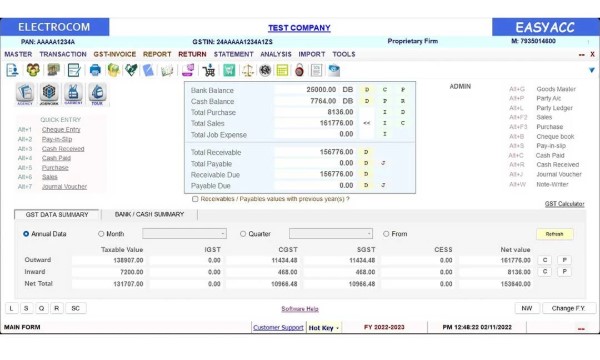Open Cash Received quick entry link

[63, 148]
